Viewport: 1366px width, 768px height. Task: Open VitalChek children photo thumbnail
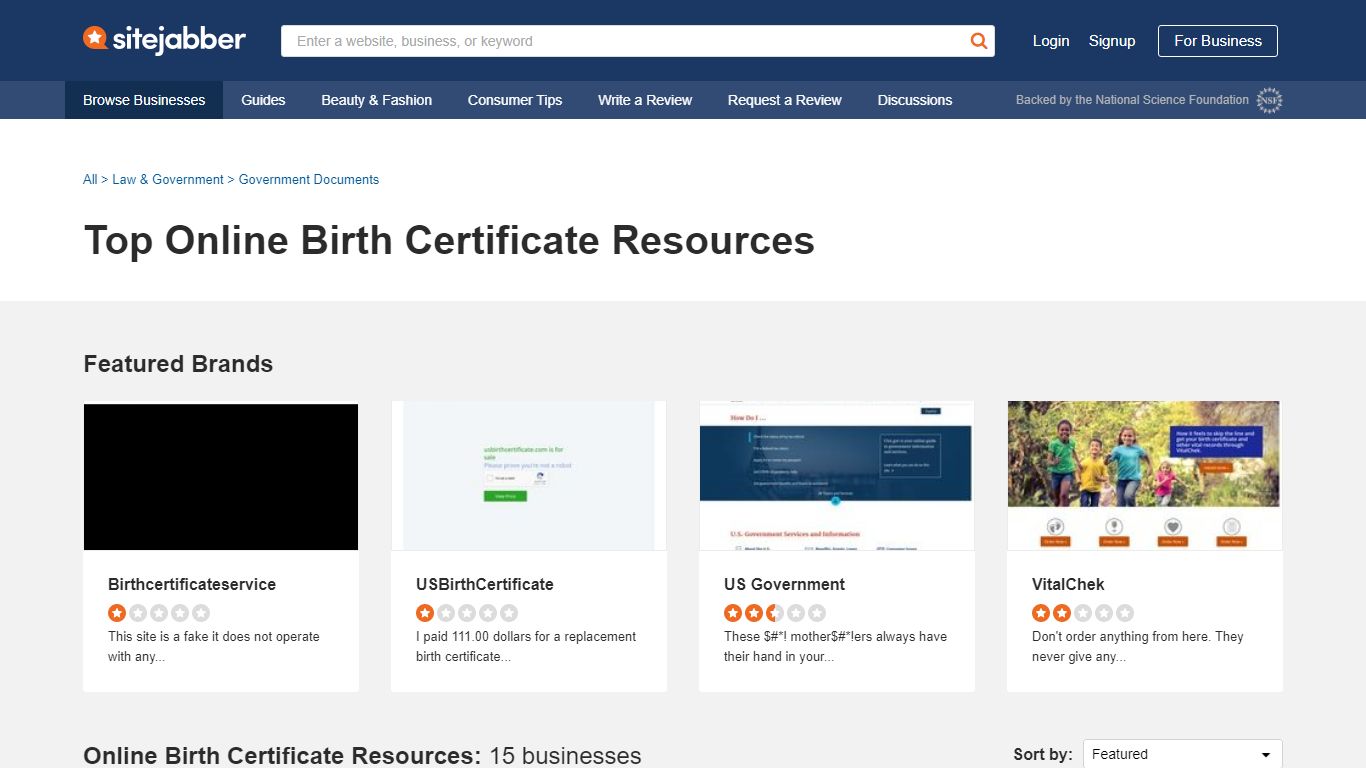1145,476
